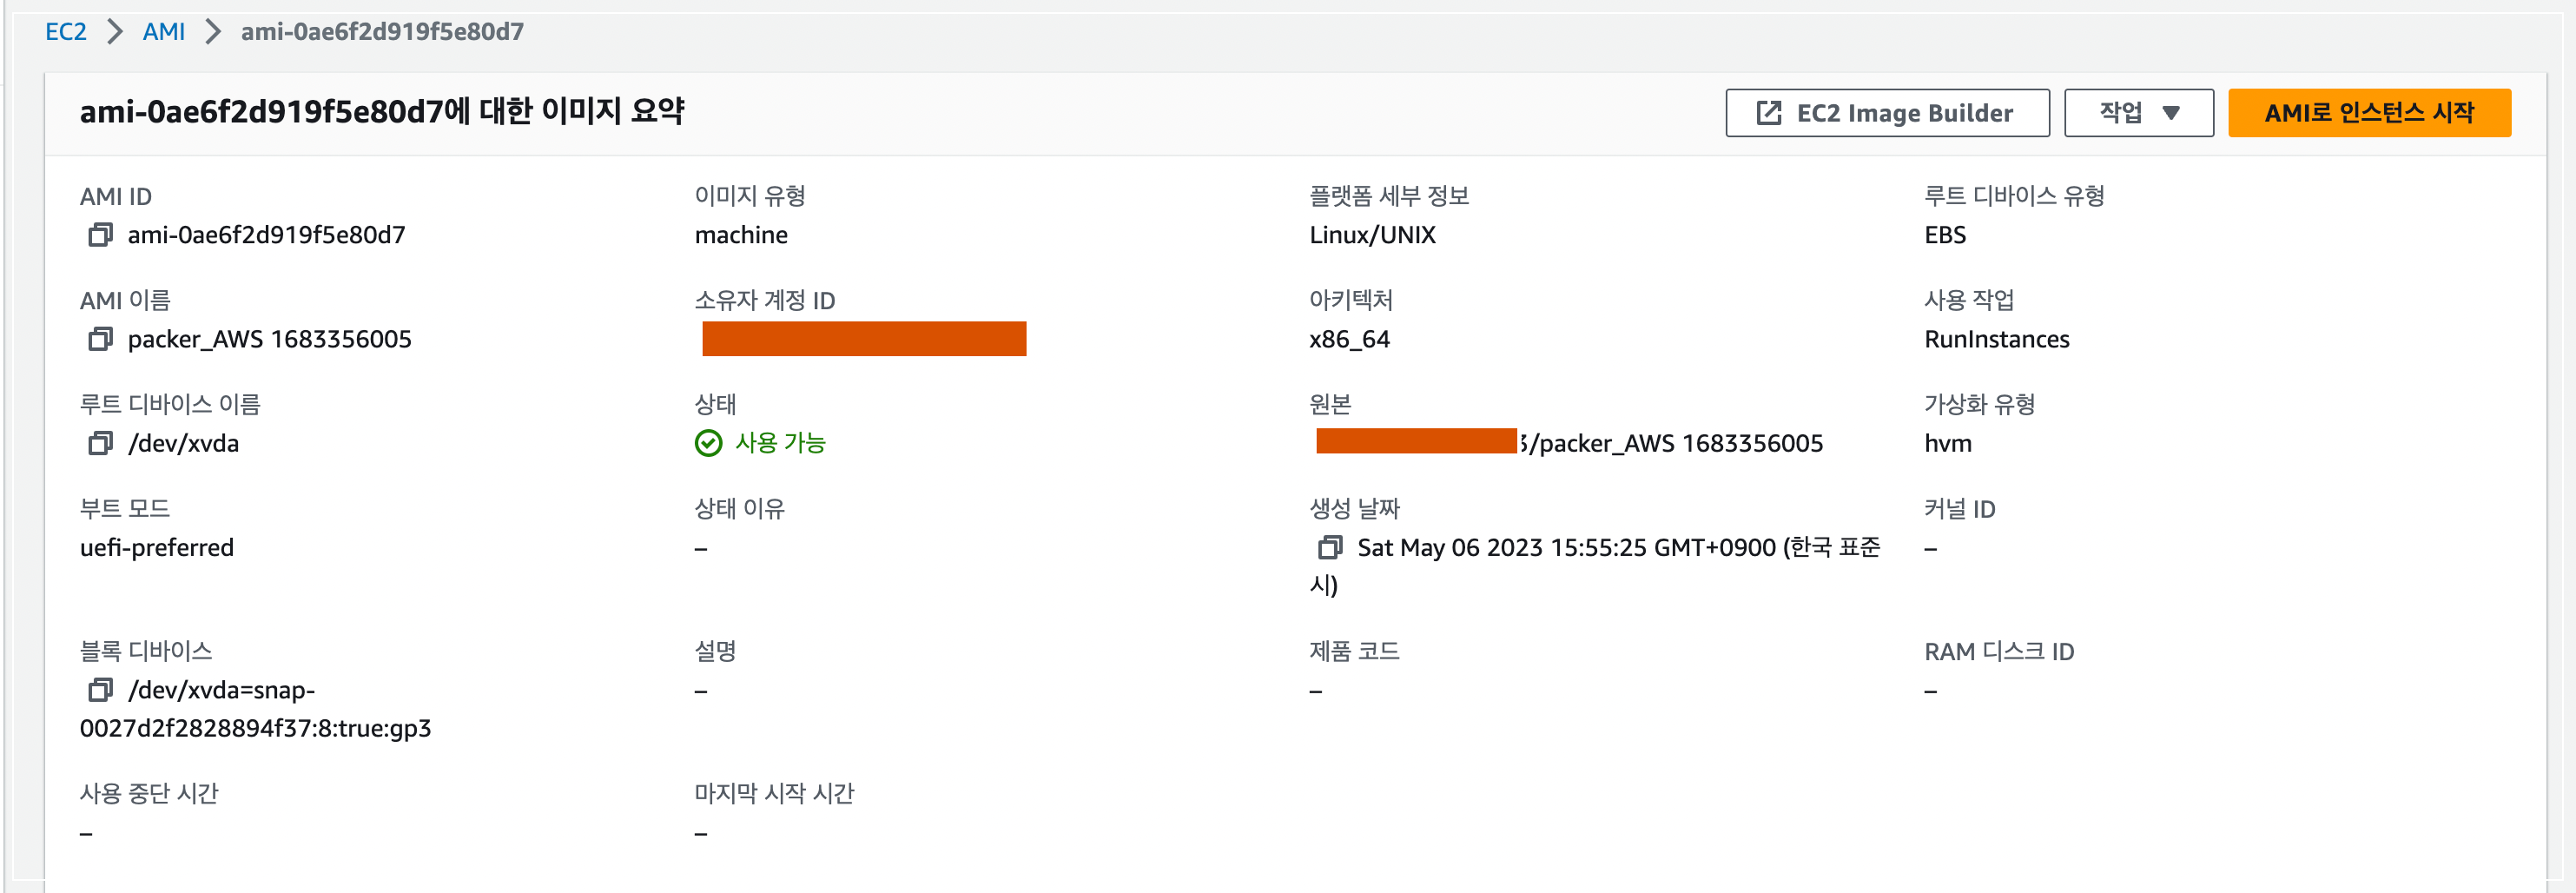The height and width of the screenshot is (893, 2576).
Task: Click the external link icon on EC2 Image Builder
Action: 1768,113
